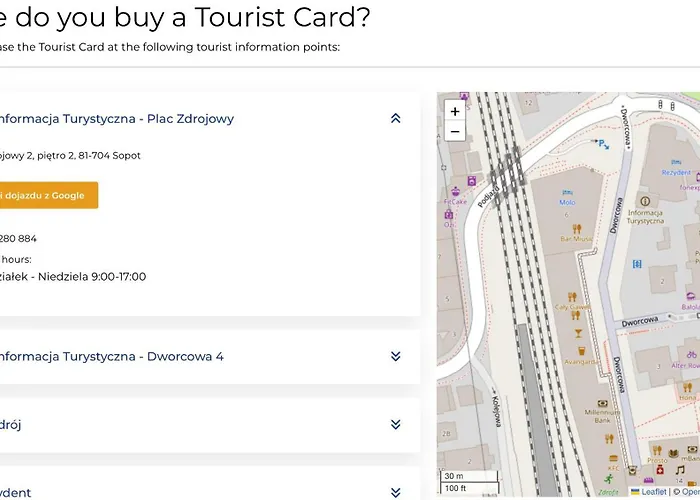Click the Millennium Bank icon on map
Viewport: 700px width, 500px height.
point(602,403)
